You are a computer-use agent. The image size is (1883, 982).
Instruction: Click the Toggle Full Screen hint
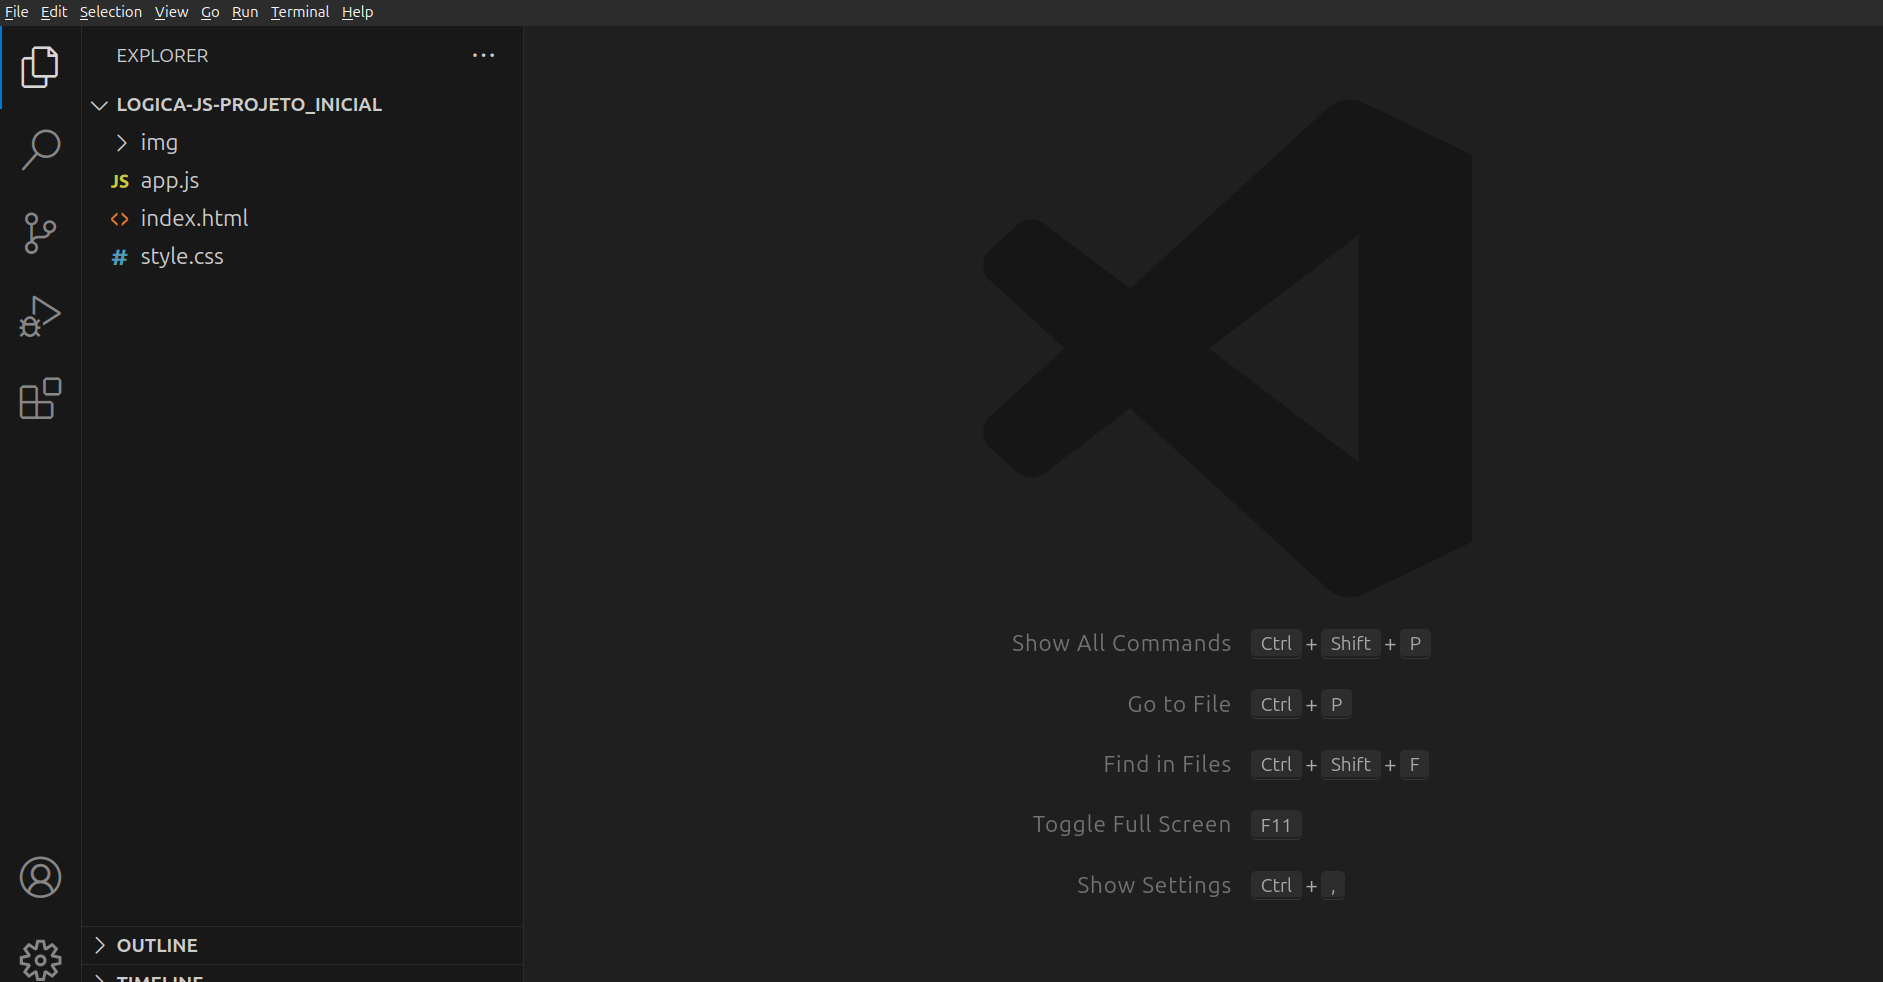(x=1131, y=825)
